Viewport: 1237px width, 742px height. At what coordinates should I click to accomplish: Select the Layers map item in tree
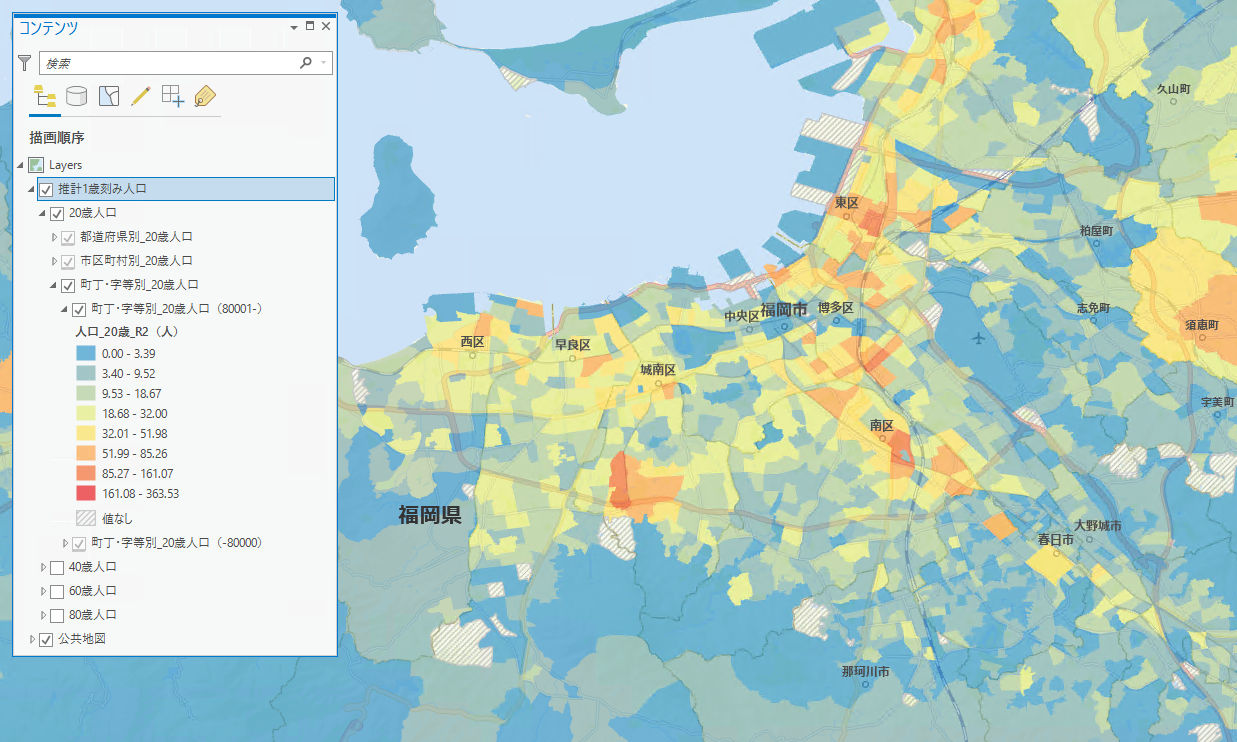click(65, 165)
